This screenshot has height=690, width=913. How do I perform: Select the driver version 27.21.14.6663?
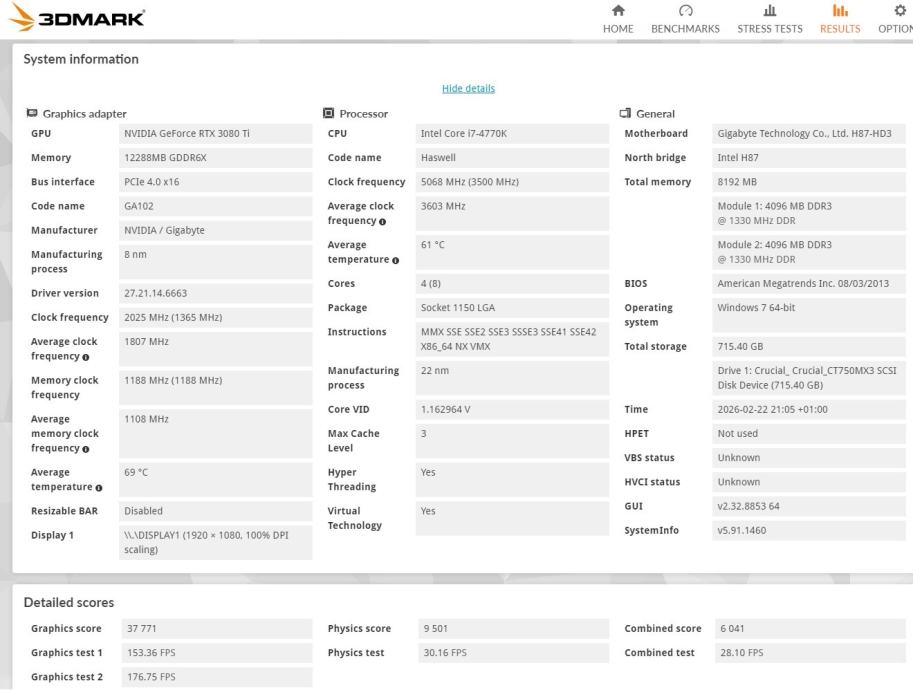[x=215, y=293]
